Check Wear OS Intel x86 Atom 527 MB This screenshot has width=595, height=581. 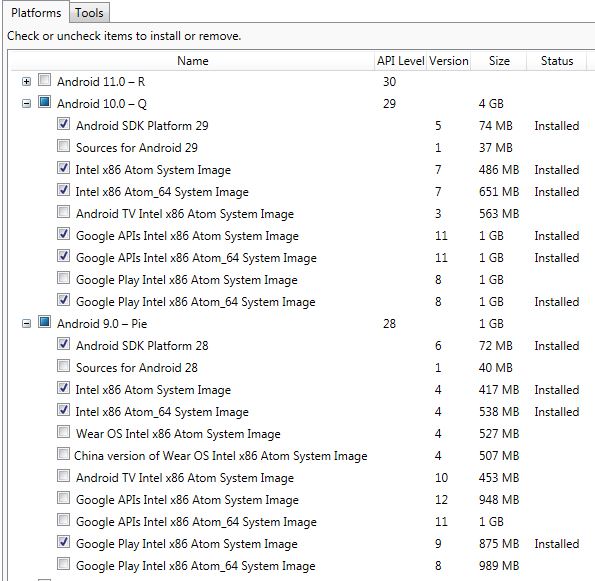pyautogui.click(x=63, y=432)
